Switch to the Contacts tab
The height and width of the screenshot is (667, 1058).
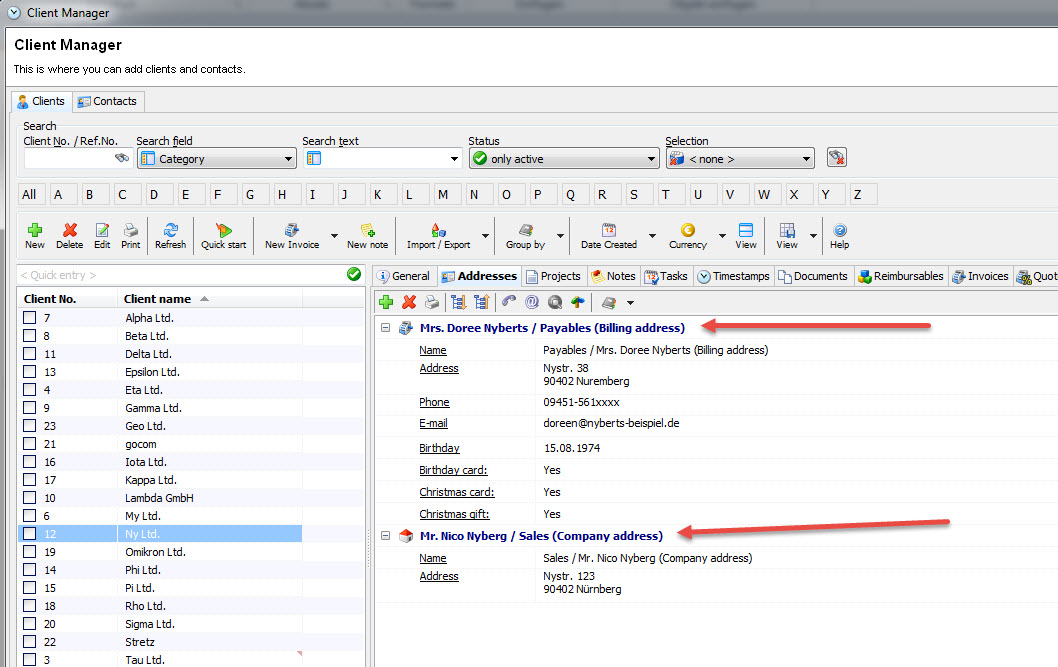click(109, 101)
